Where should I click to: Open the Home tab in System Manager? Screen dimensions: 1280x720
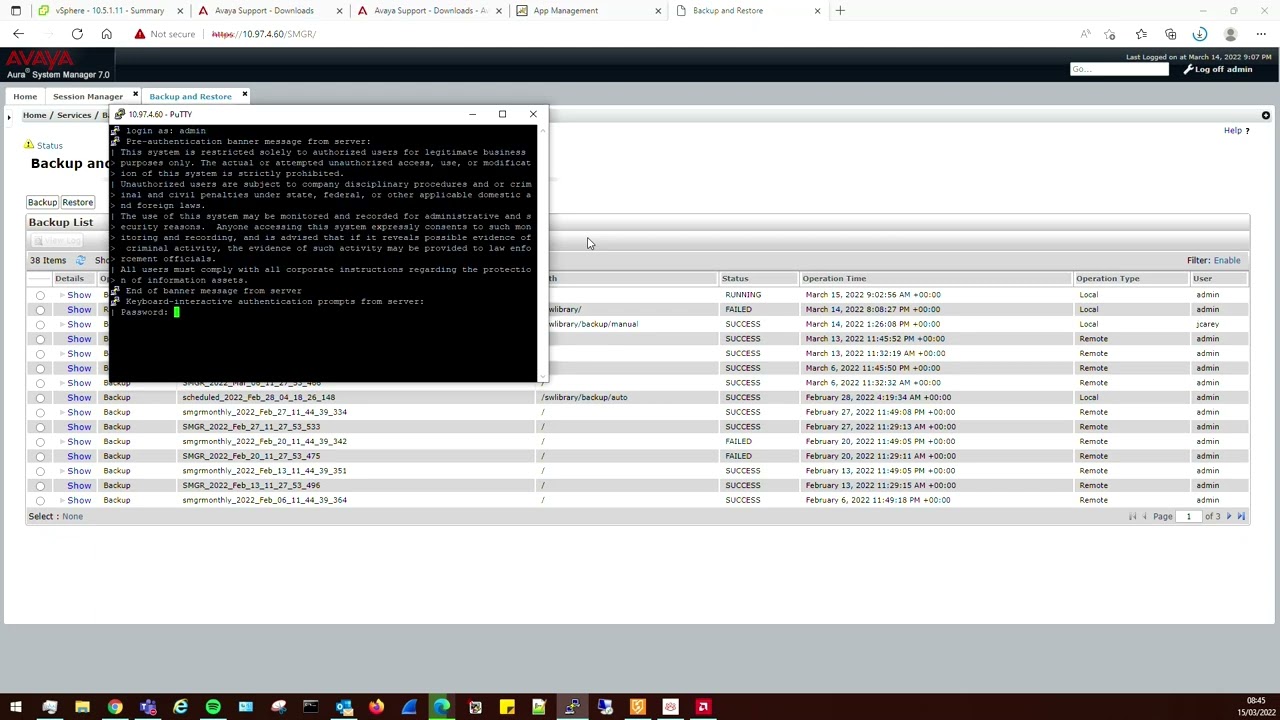[25, 97]
